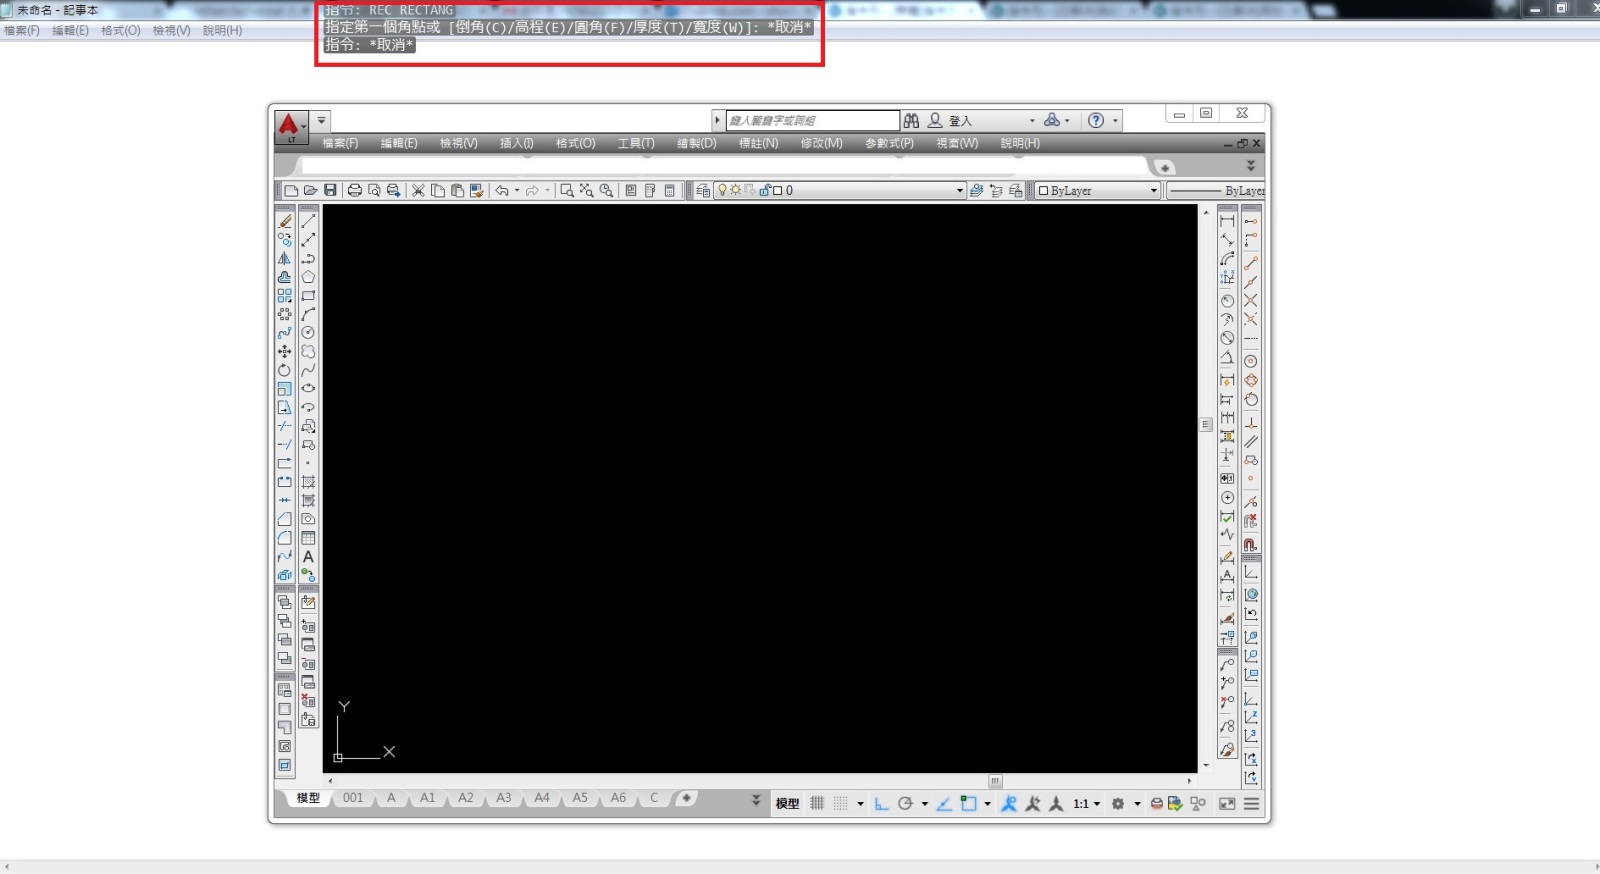Open the 參數式(P) menu
The height and width of the screenshot is (874, 1600).
click(889, 143)
